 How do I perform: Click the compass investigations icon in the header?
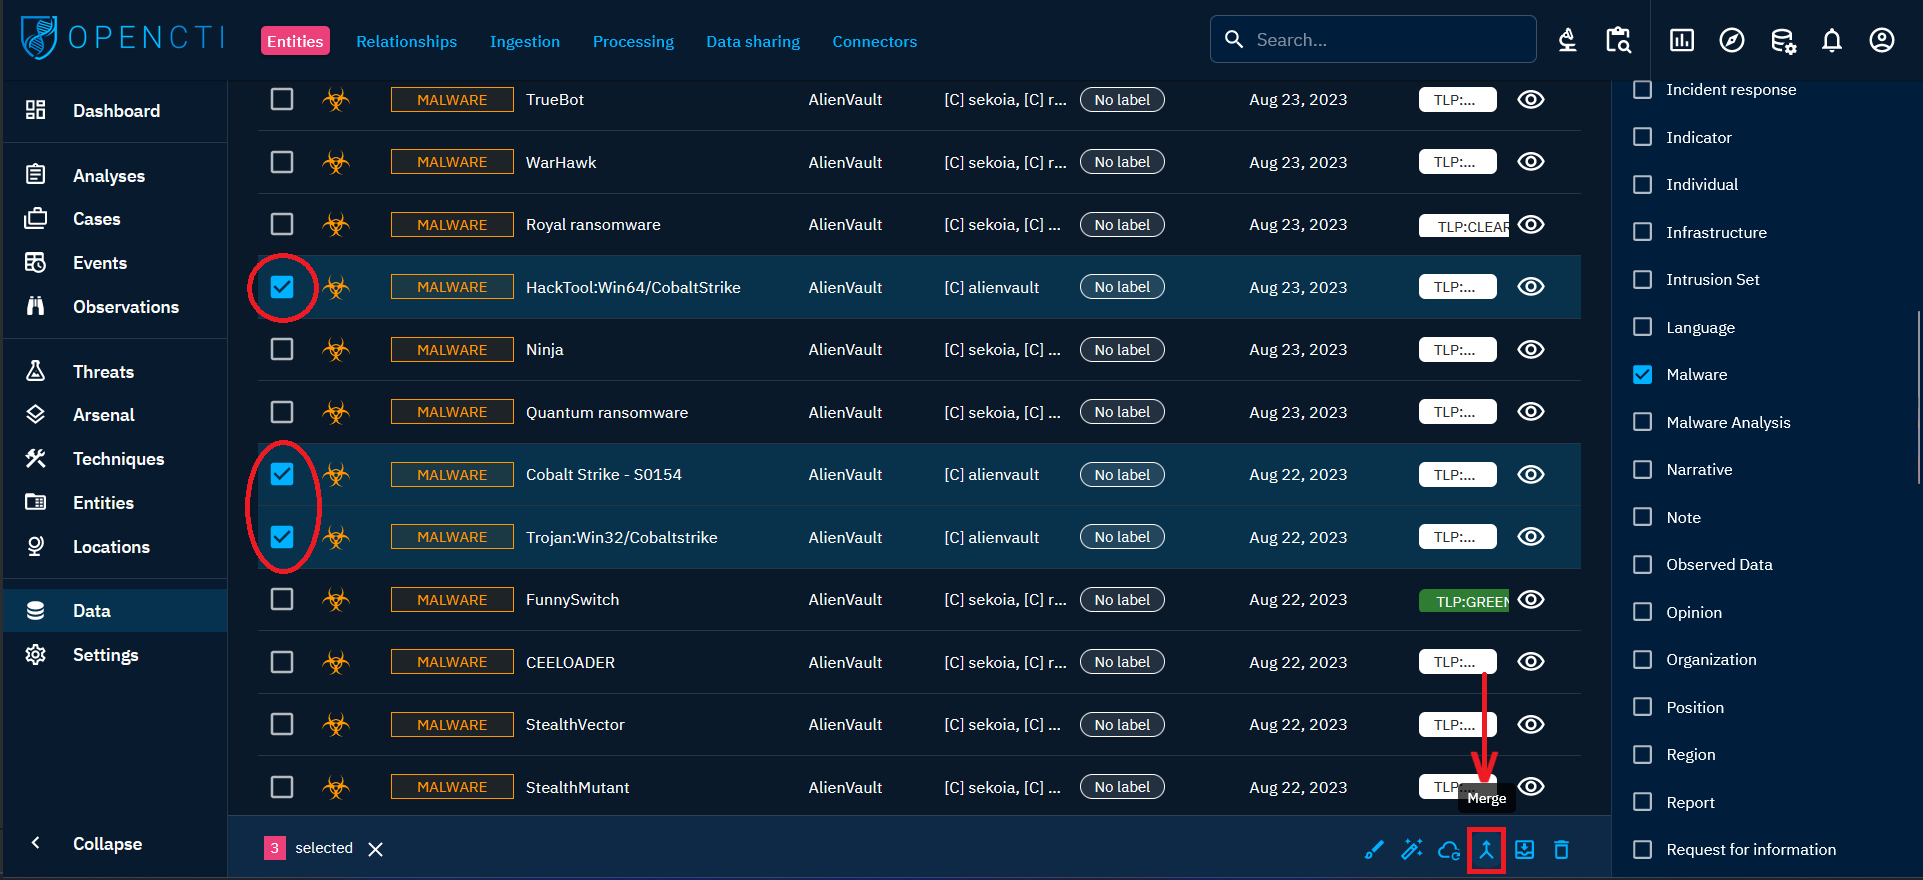pos(1731,40)
